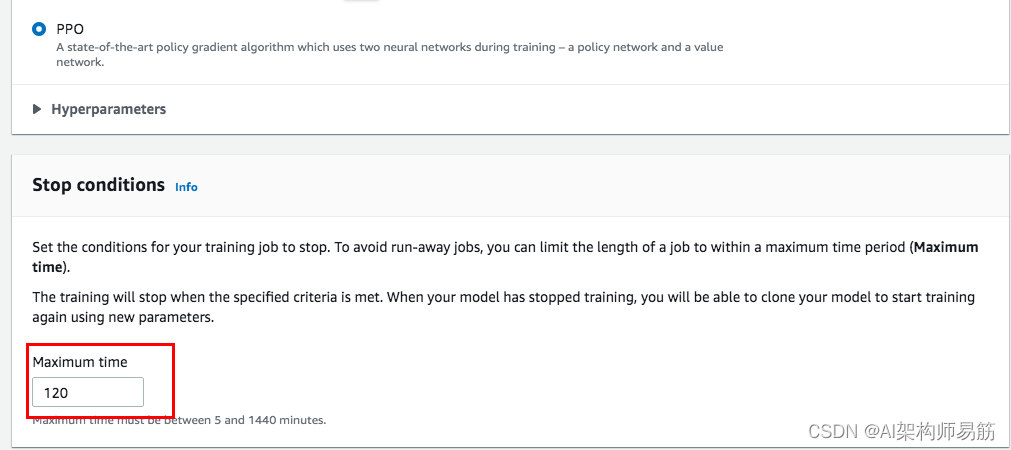Click the 120 value in Maximum time
Viewport: 1011px width, 450px height.
[56, 393]
